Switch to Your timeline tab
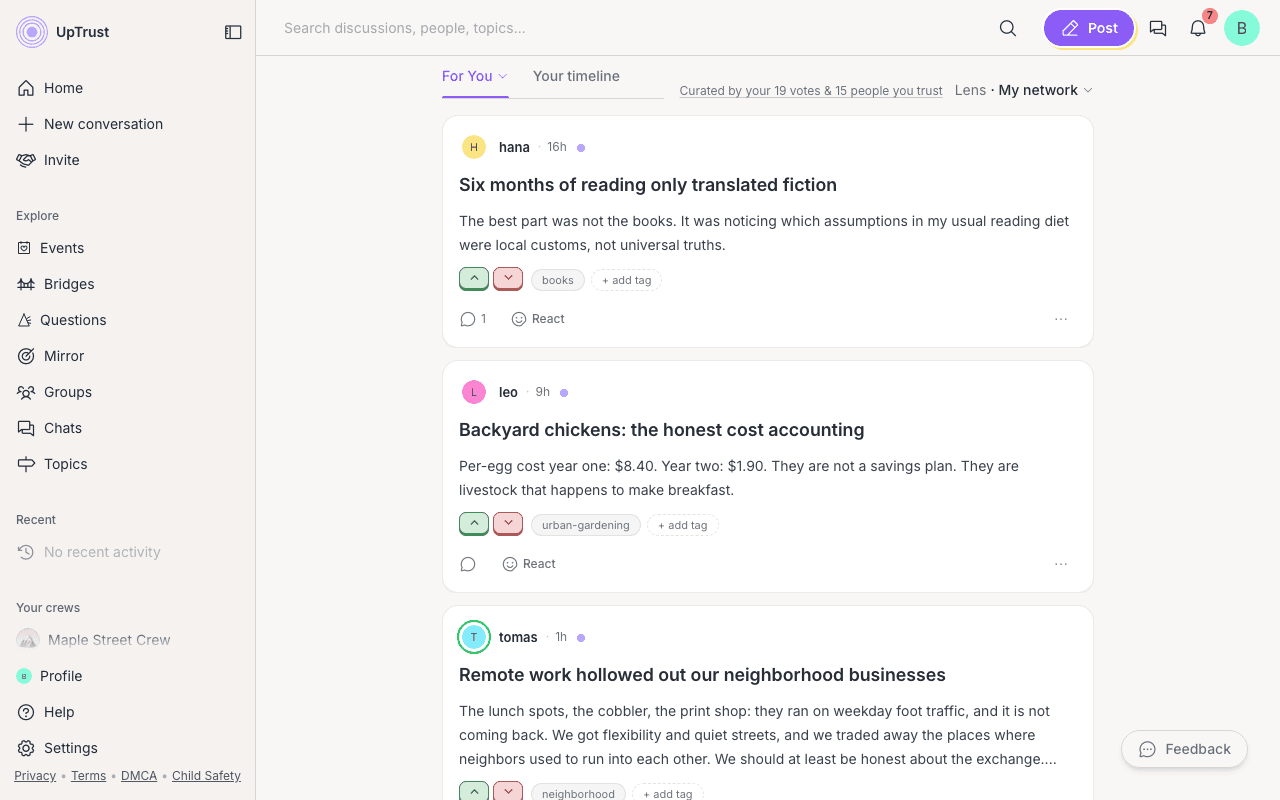Viewport: 1280px width, 800px height. [576, 76]
